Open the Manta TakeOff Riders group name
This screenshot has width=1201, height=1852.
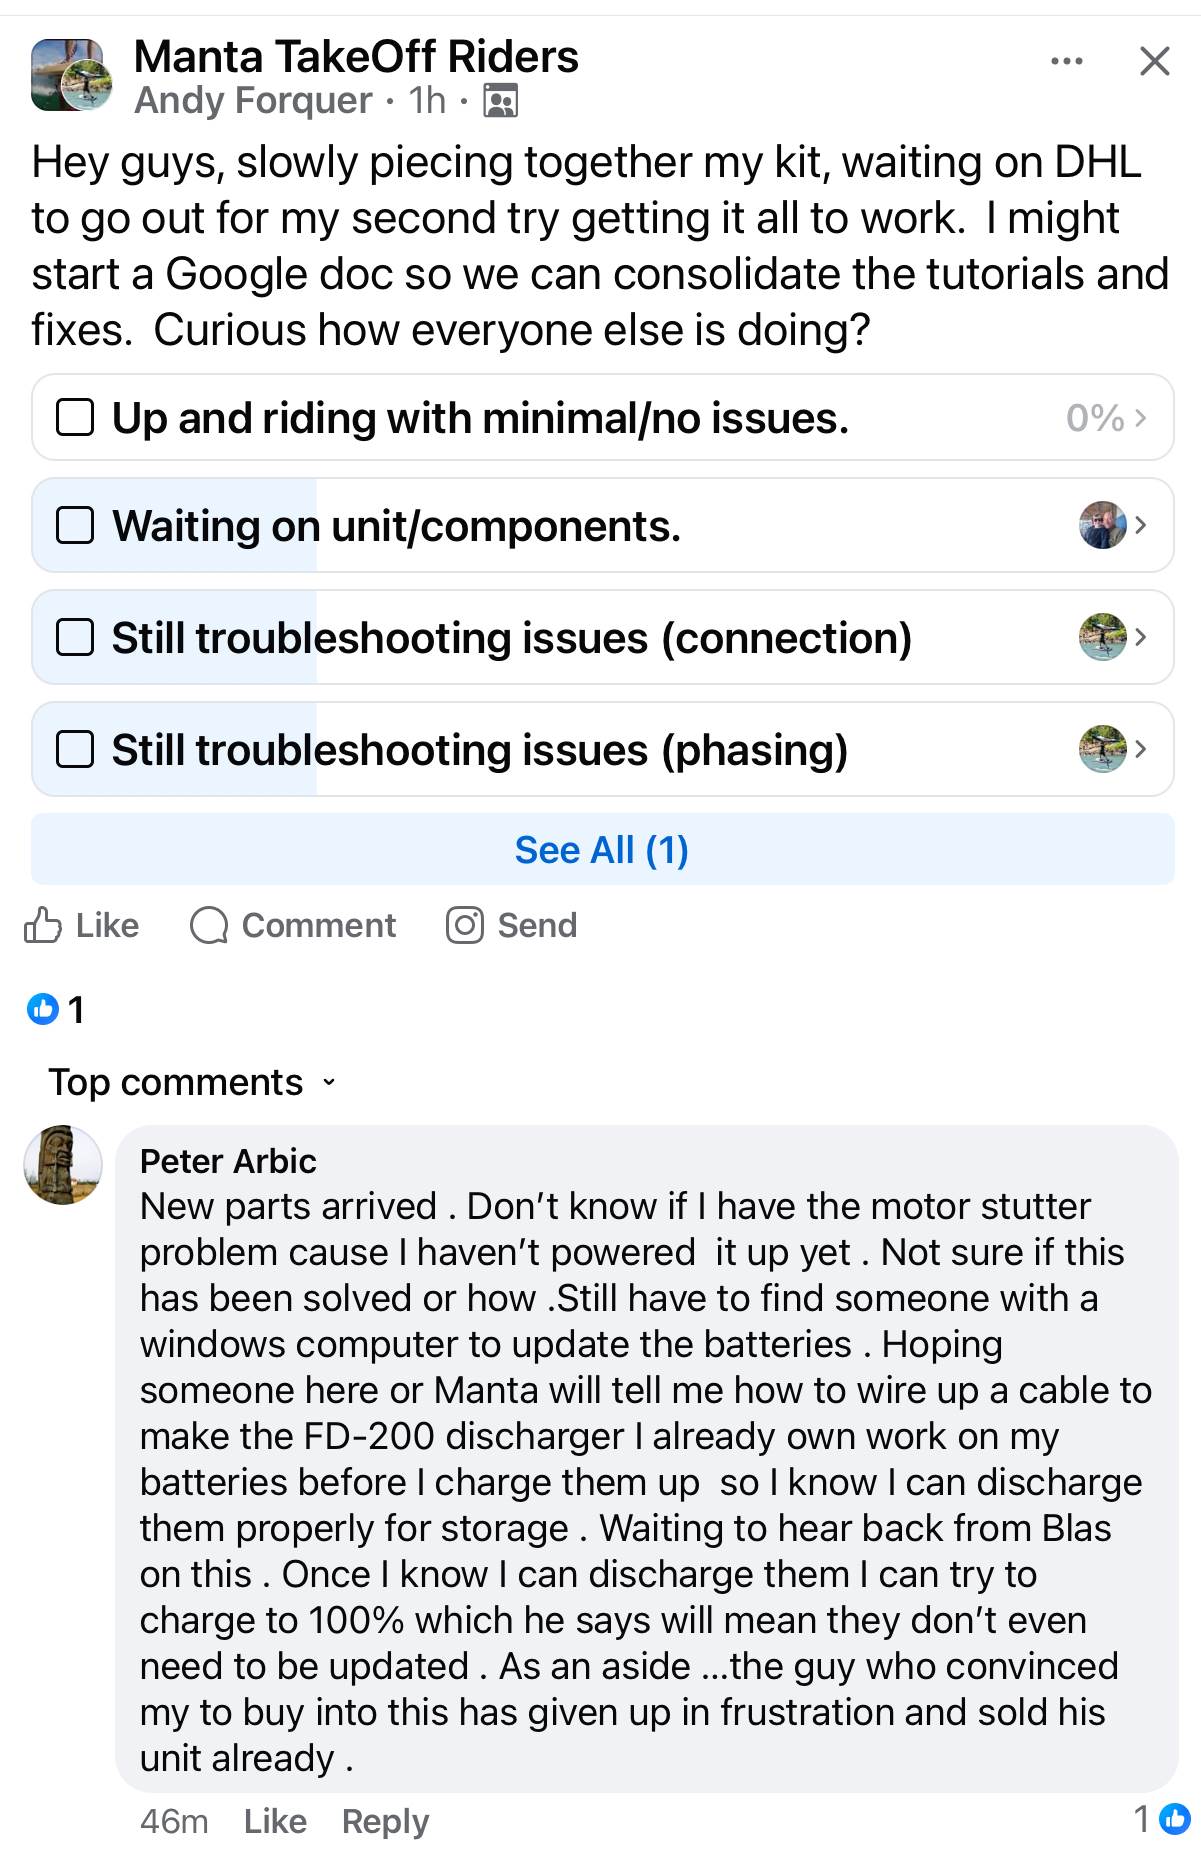tap(356, 57)
